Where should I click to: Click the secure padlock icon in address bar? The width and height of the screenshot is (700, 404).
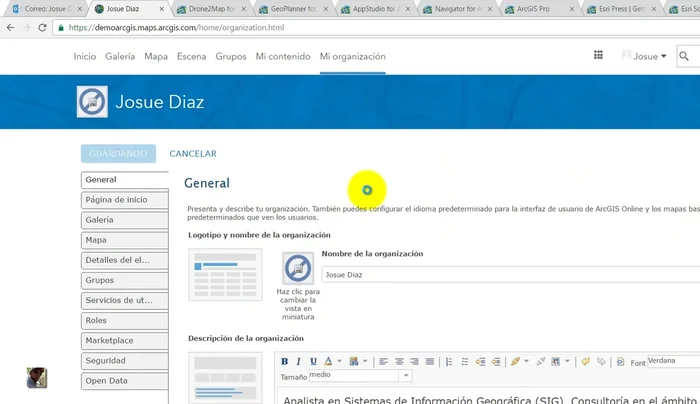[x=61, y=28]
